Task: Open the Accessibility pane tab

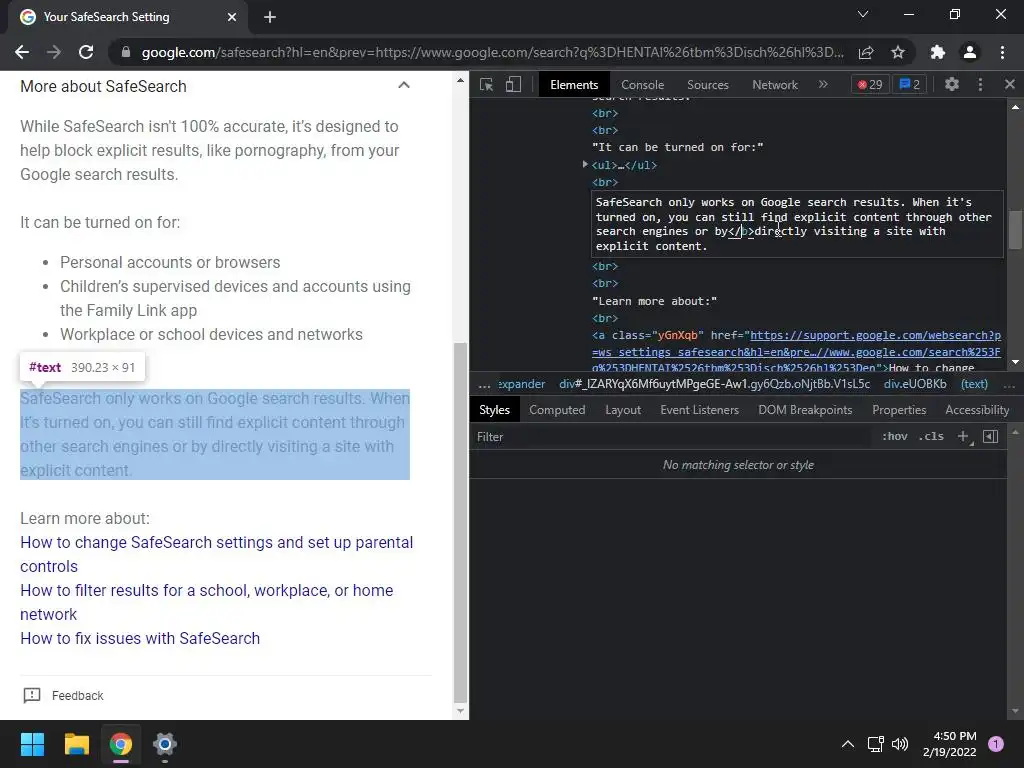Action: tap(977, 410)
